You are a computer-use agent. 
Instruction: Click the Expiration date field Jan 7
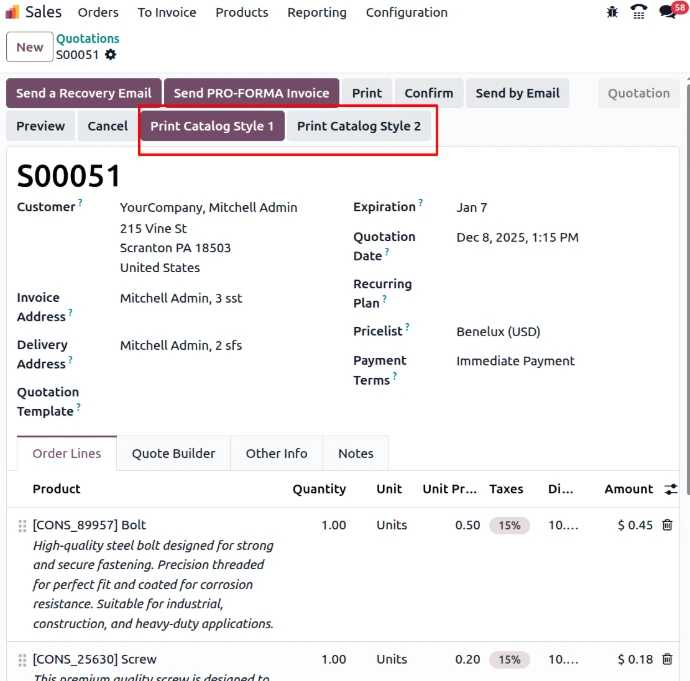472,207
